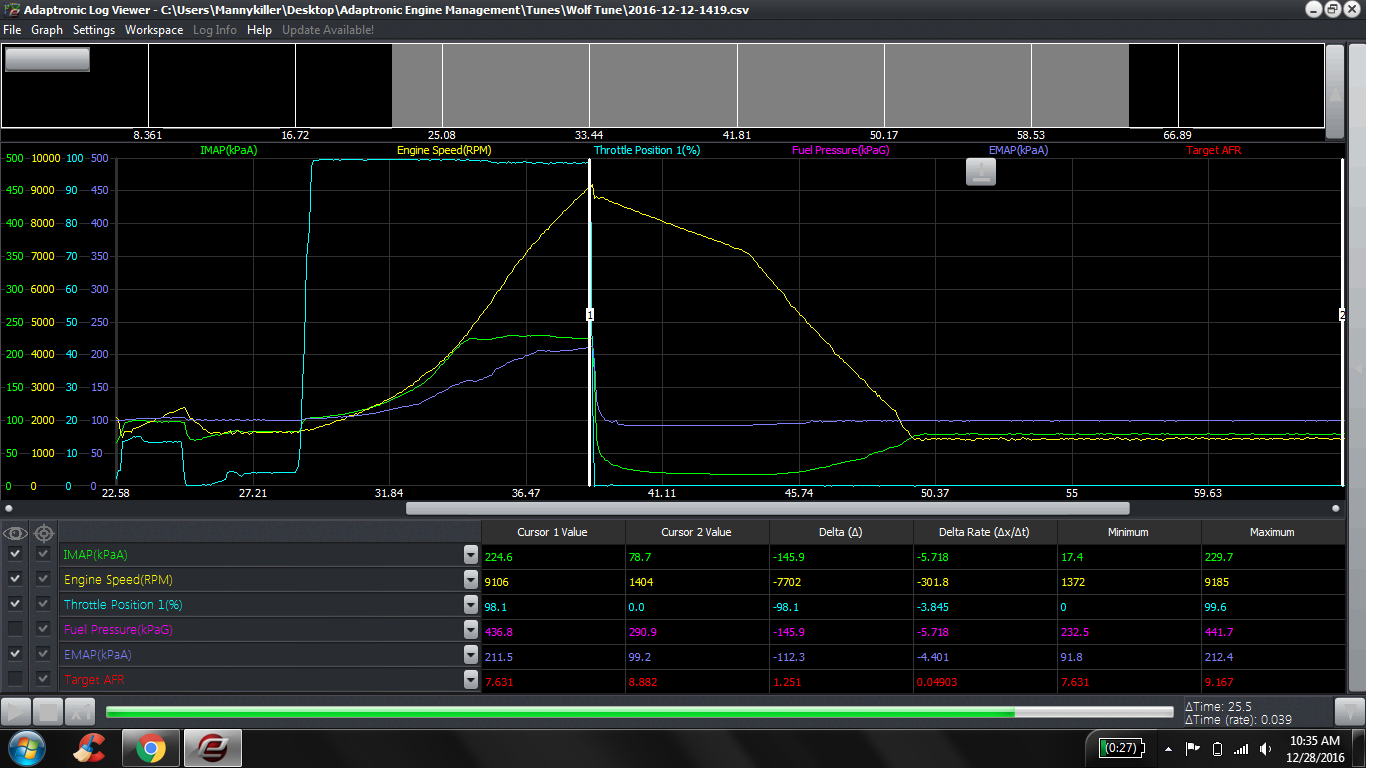Click the Update Available! link

click(x=328, y=30)
